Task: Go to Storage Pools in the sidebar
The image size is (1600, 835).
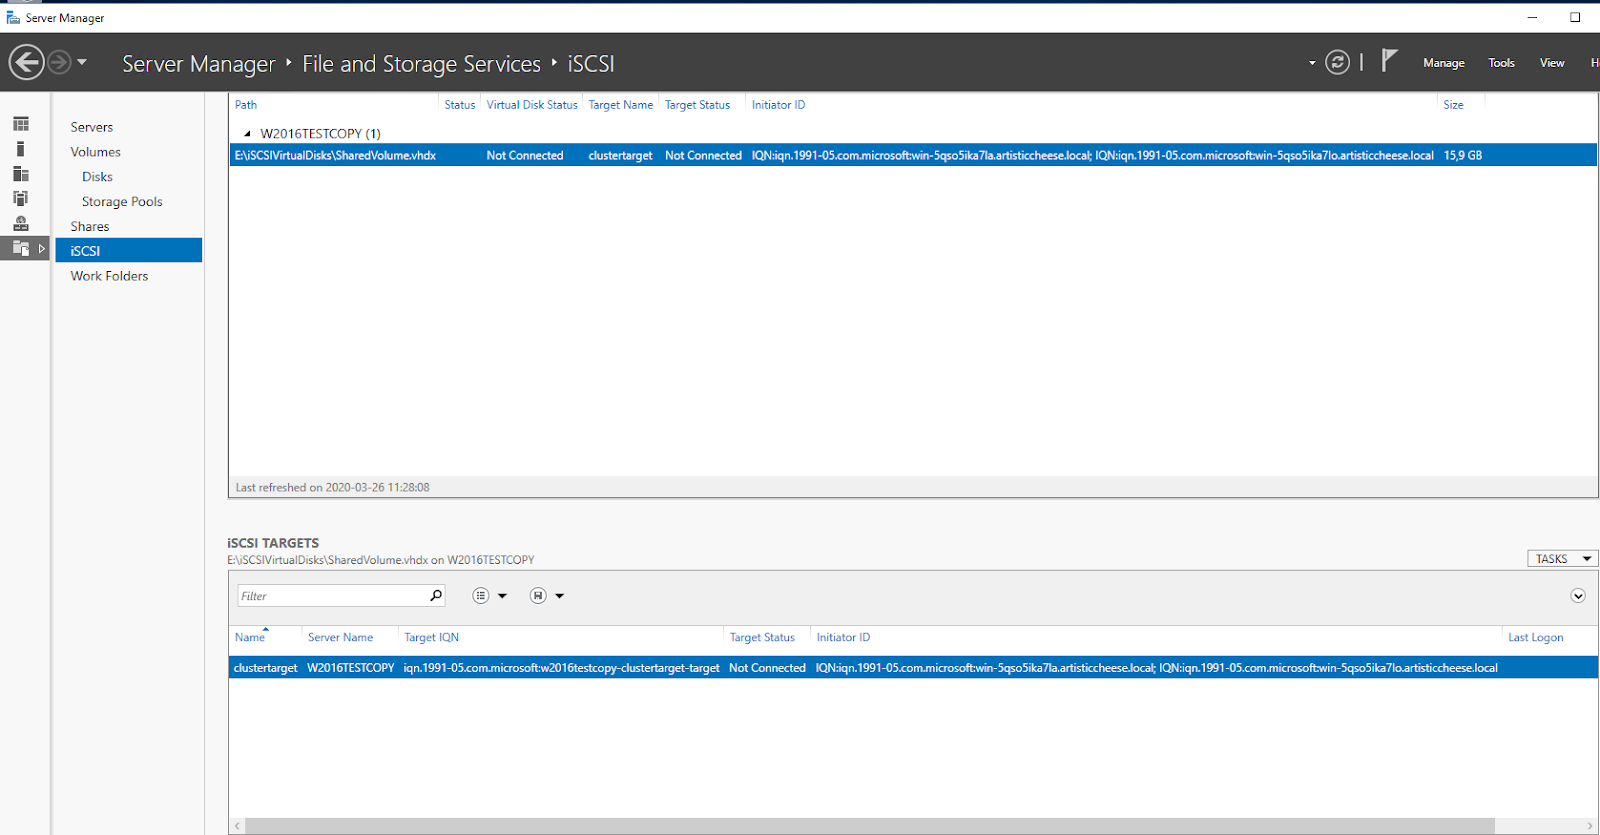Action: (x=122, y=202)
